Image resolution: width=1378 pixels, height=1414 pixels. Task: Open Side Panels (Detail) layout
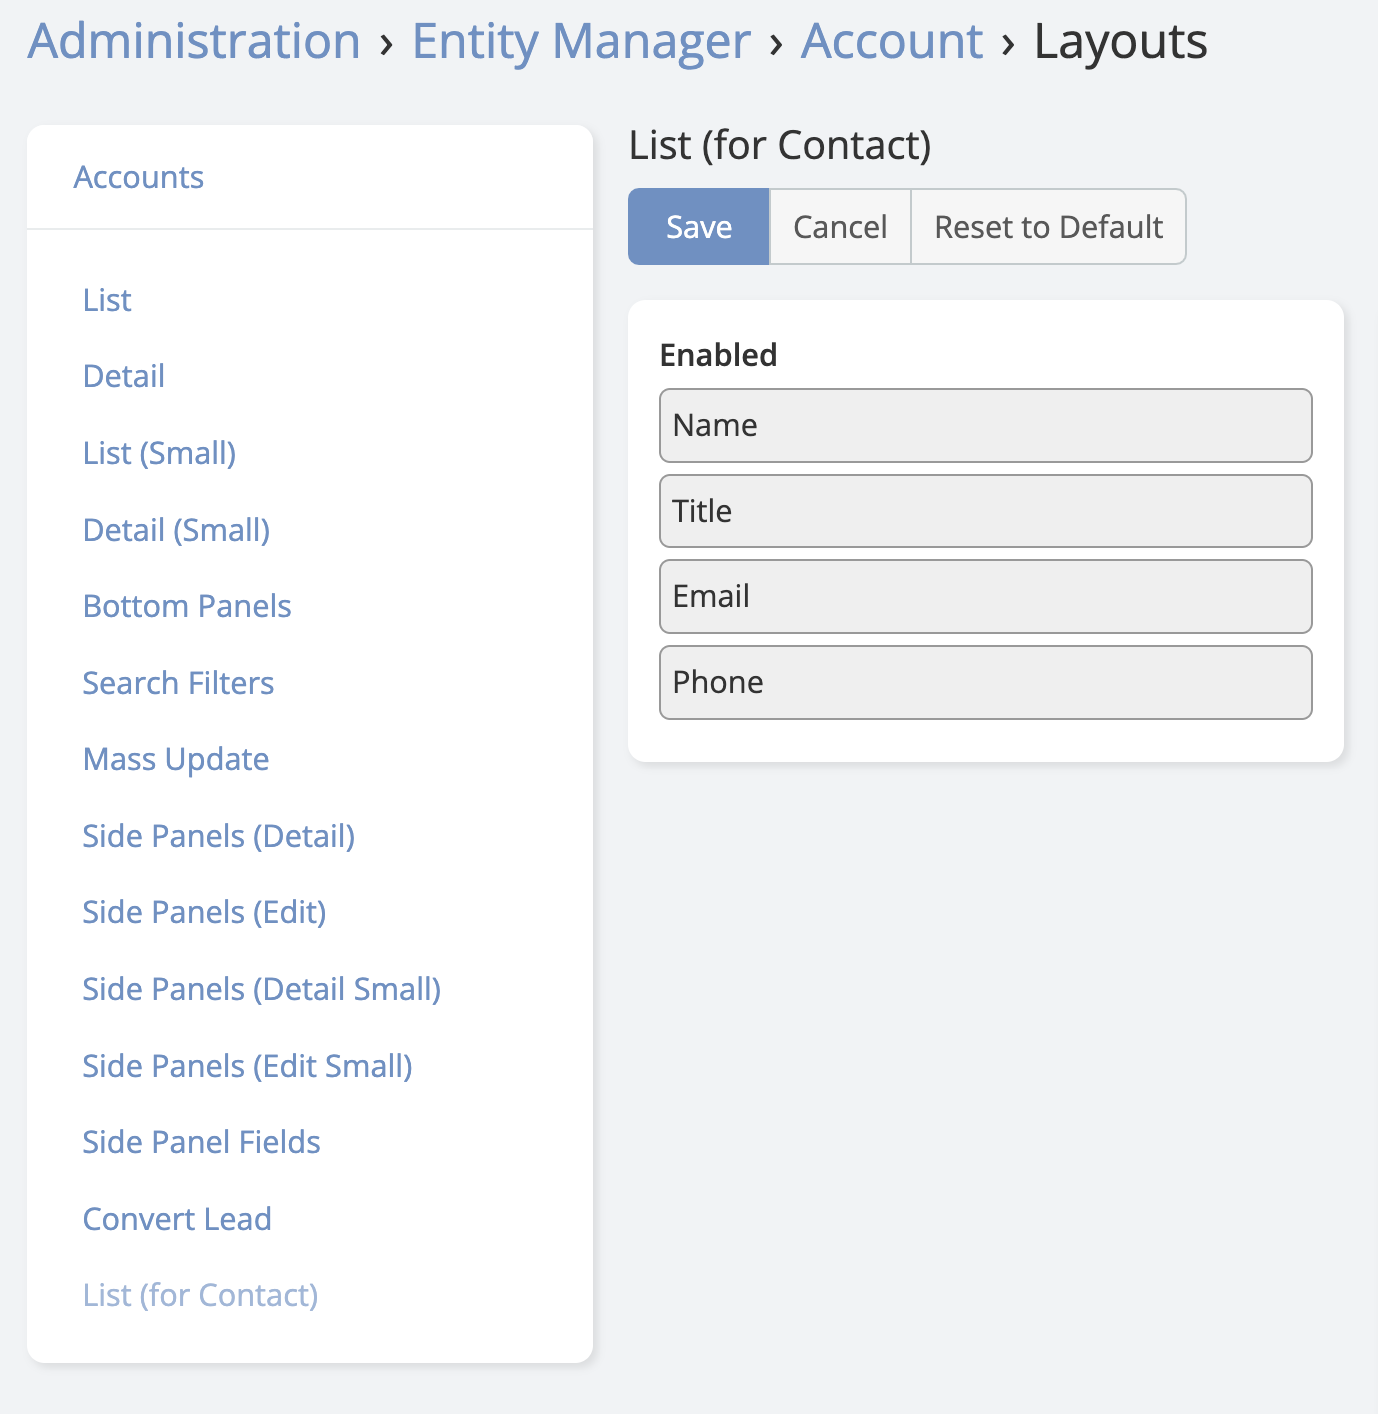click(219, 836)
